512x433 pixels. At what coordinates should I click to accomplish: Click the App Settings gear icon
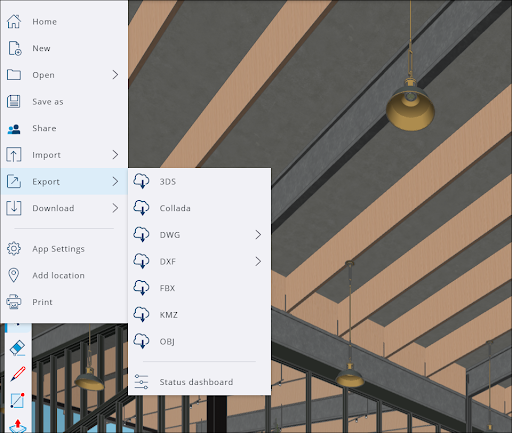pos(14,248)
